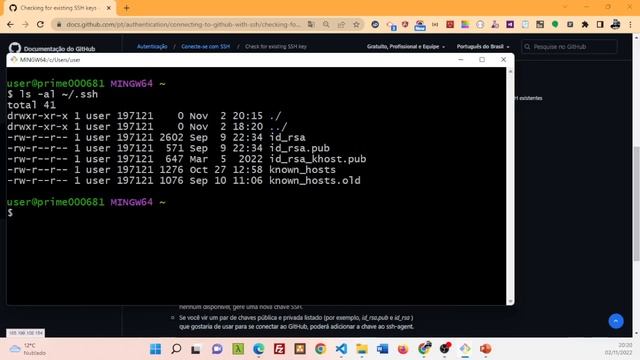Close the 'Checking for existing SSH keys' tab

pos(109,8)
